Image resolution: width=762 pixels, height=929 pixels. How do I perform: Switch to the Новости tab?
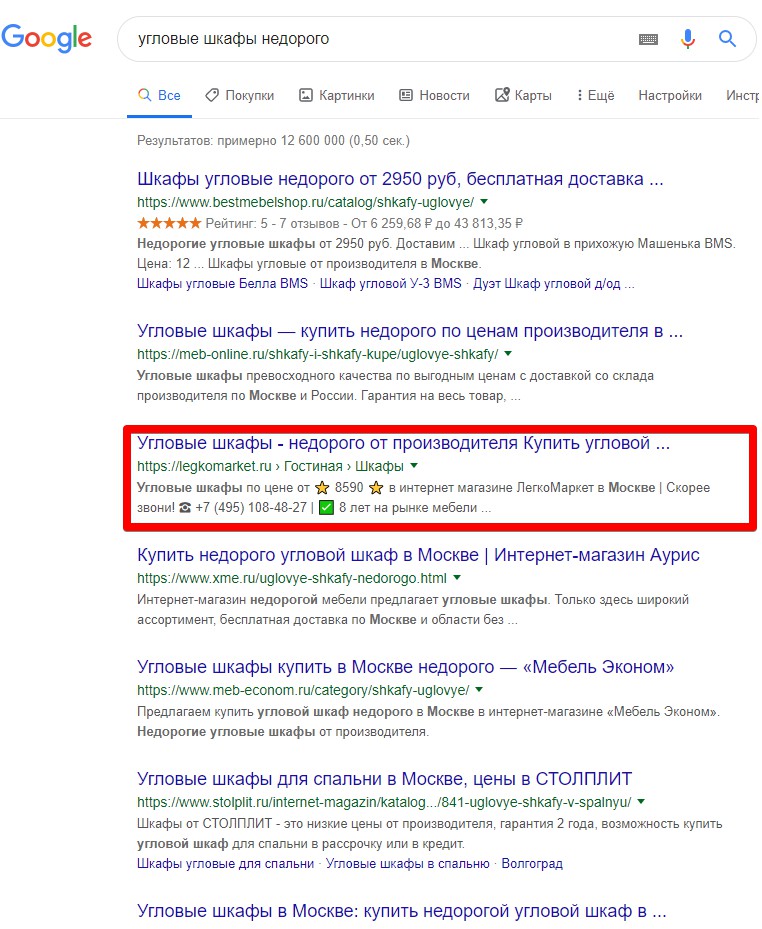point(434,95)
